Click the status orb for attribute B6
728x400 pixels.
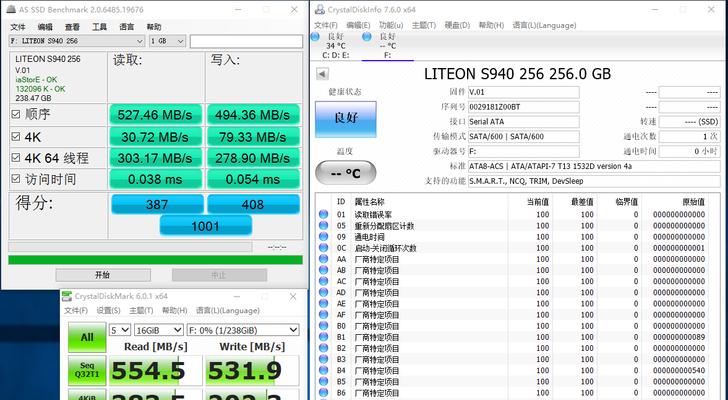[324, 393]
